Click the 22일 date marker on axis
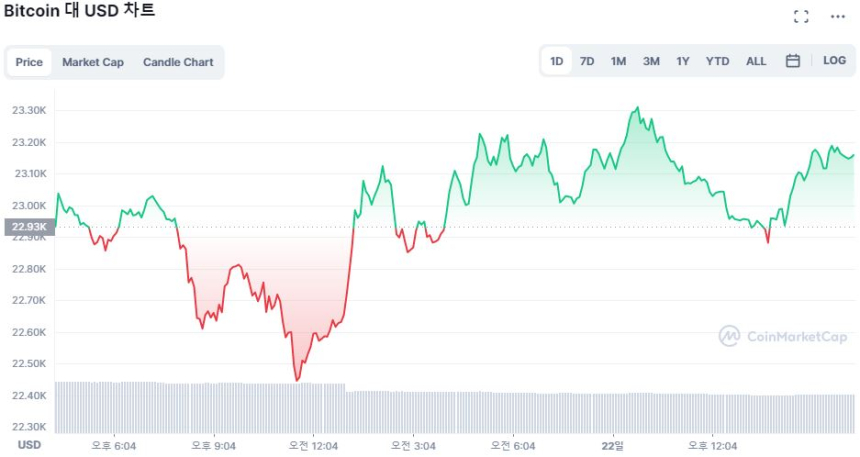The width and height of the screenshot is (860, 457). (613, 445)
